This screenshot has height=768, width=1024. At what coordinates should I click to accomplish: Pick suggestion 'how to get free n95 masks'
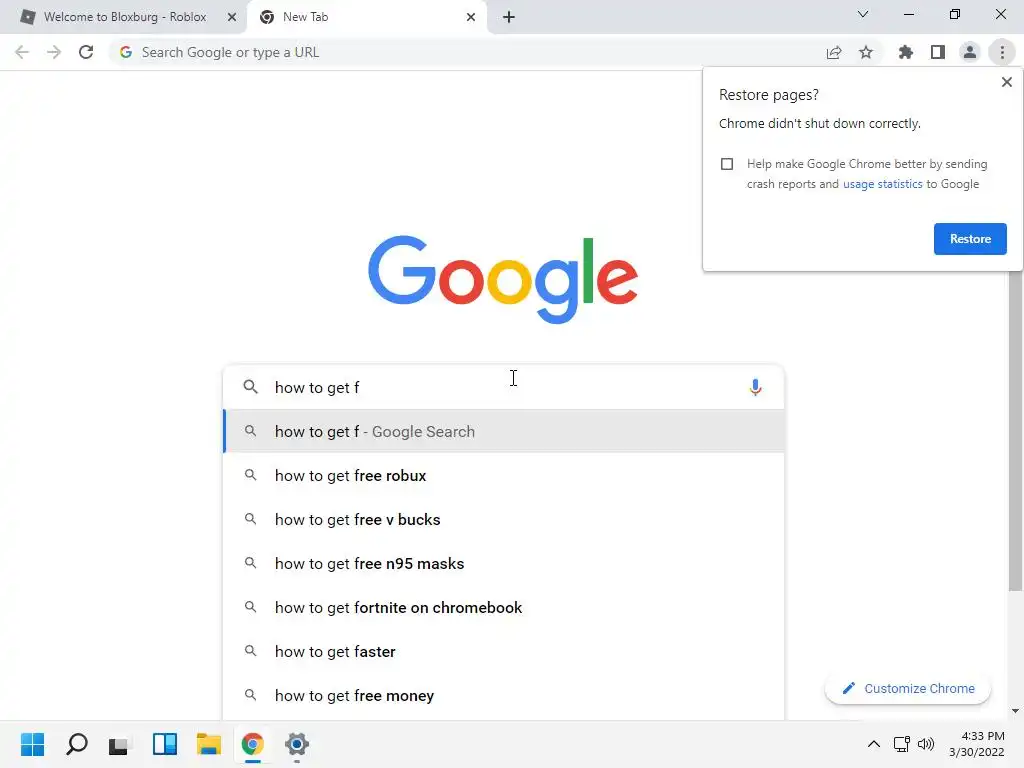(x=504, y=564)
